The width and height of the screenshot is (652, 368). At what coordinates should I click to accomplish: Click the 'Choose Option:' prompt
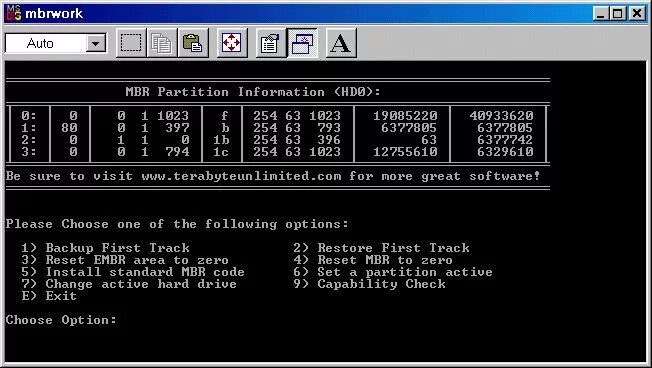pos(61,320)
